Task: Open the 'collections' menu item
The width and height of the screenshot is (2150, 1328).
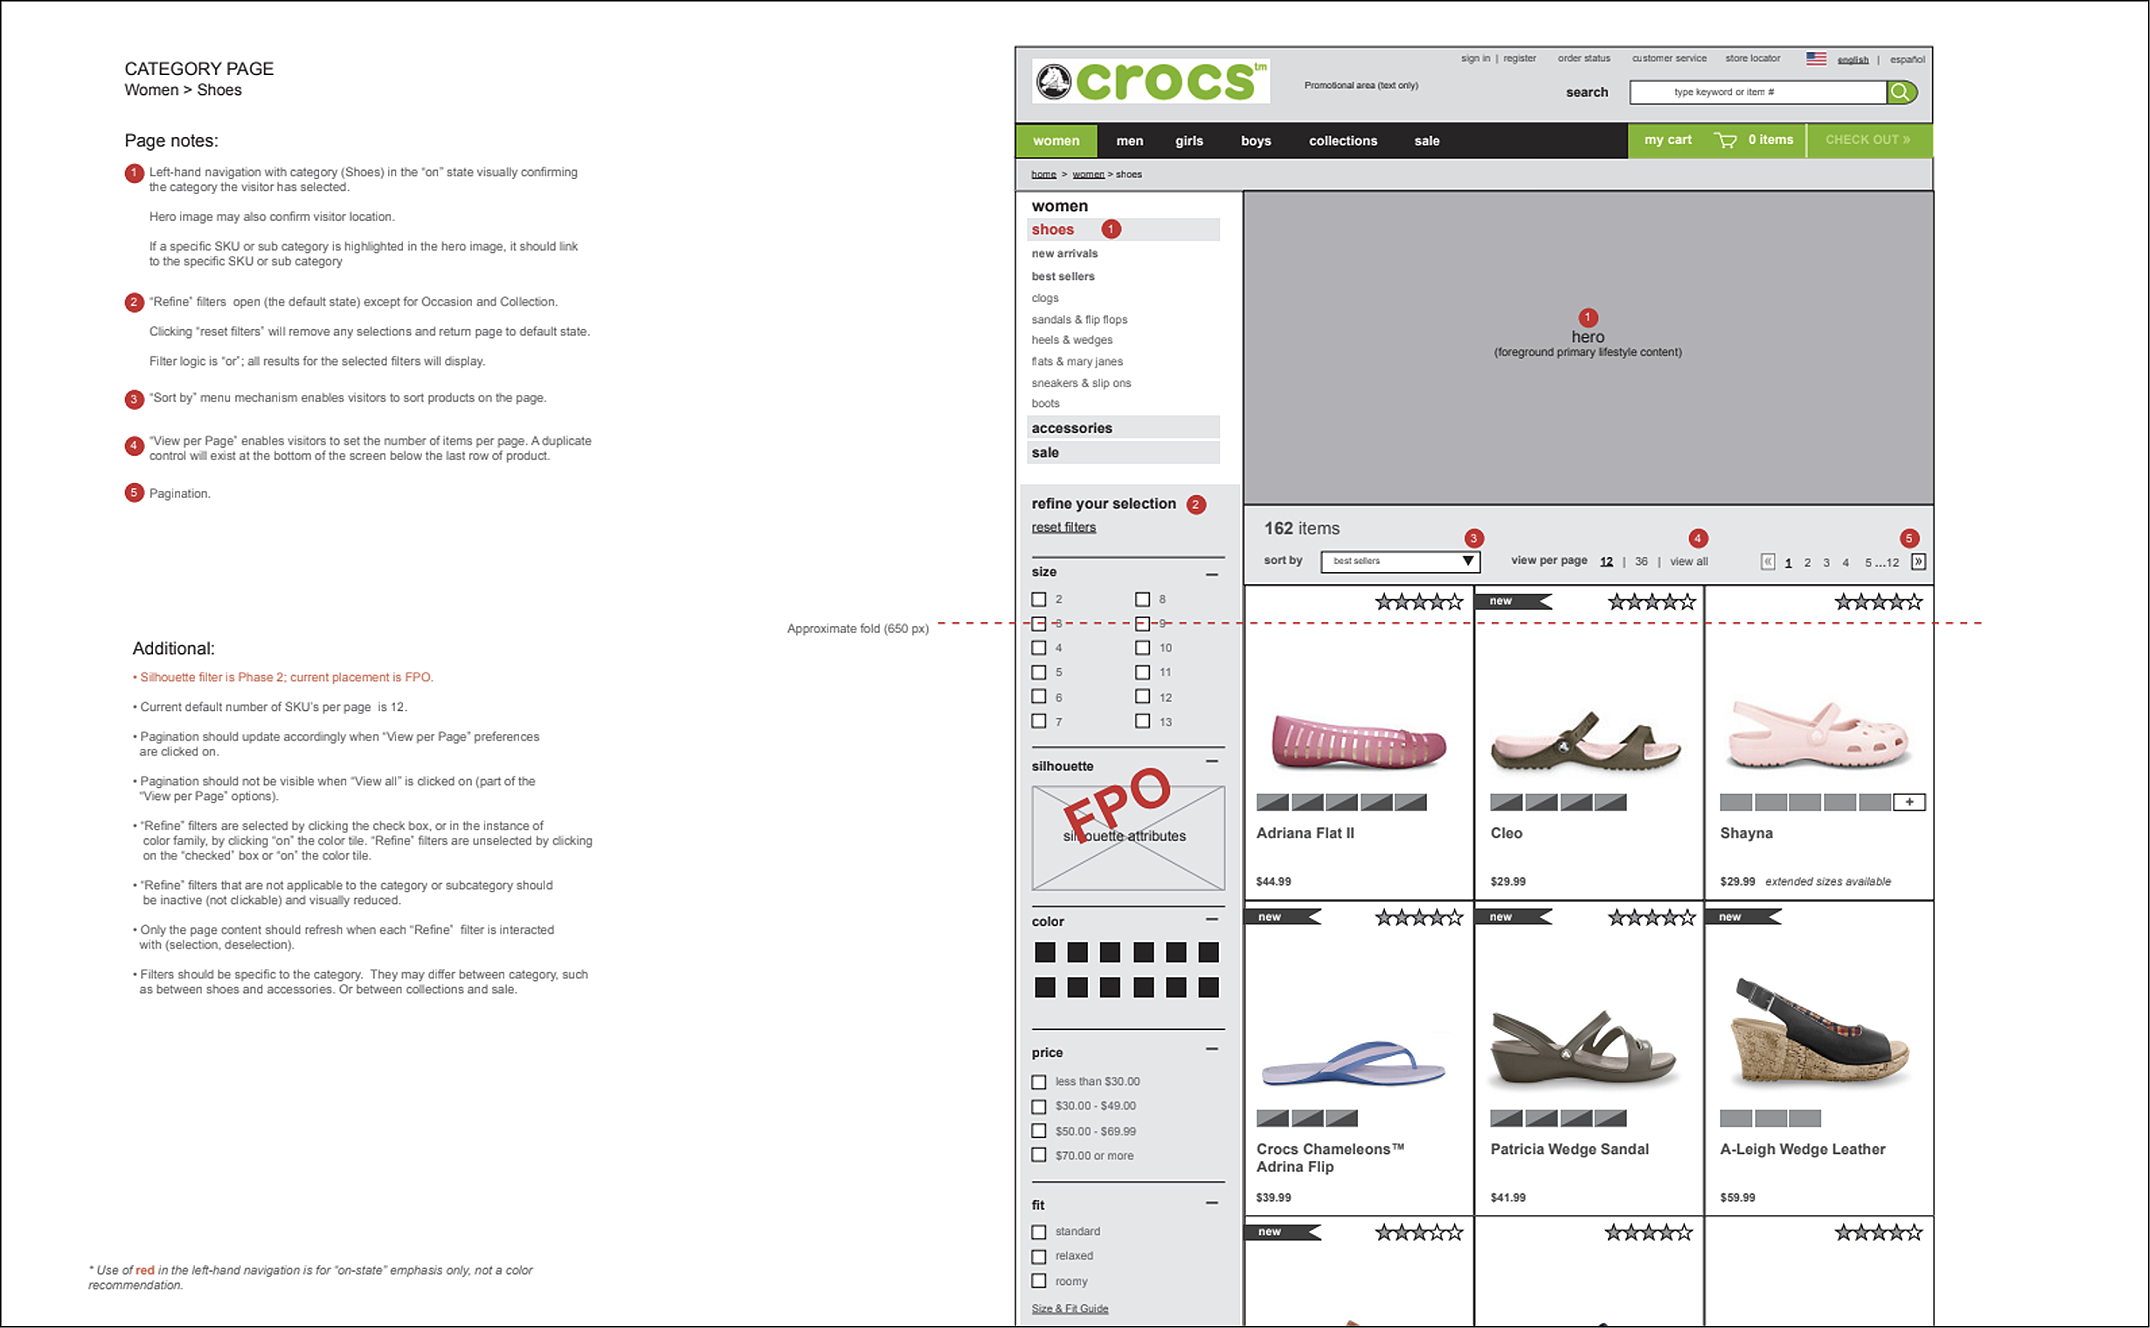Action: (1342, 140)
